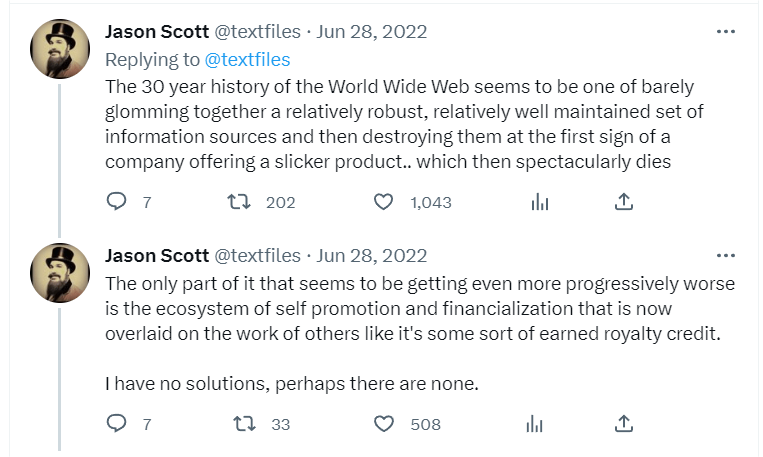
Task: Click Jason Scott's avatar on second tweet
Action: click(61, 273)
